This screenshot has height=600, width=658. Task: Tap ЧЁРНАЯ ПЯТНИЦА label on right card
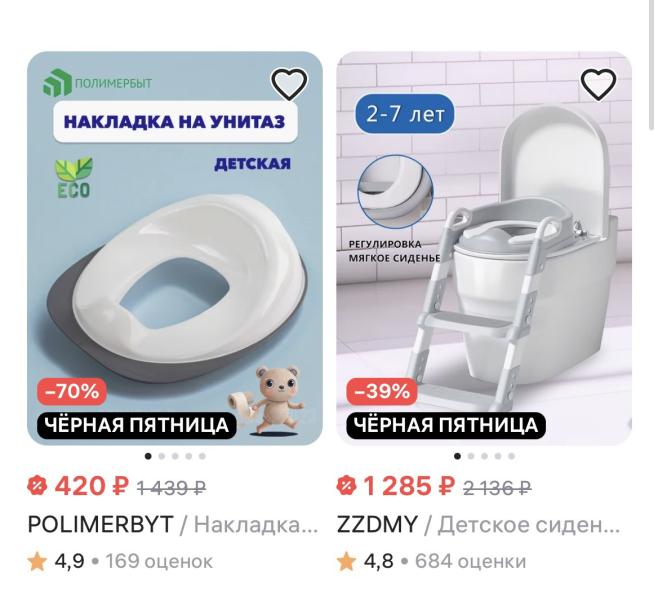point(446,425)
